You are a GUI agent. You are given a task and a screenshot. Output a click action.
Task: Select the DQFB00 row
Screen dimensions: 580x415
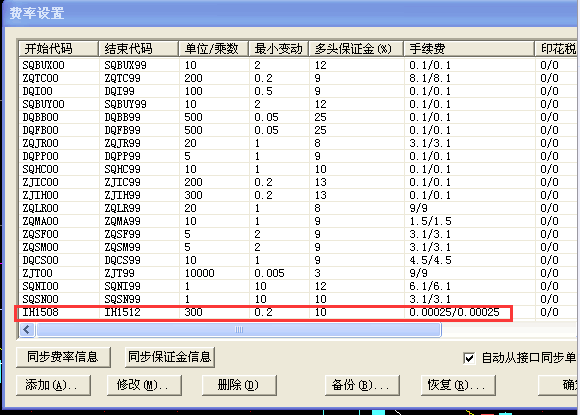click(298, 130)
